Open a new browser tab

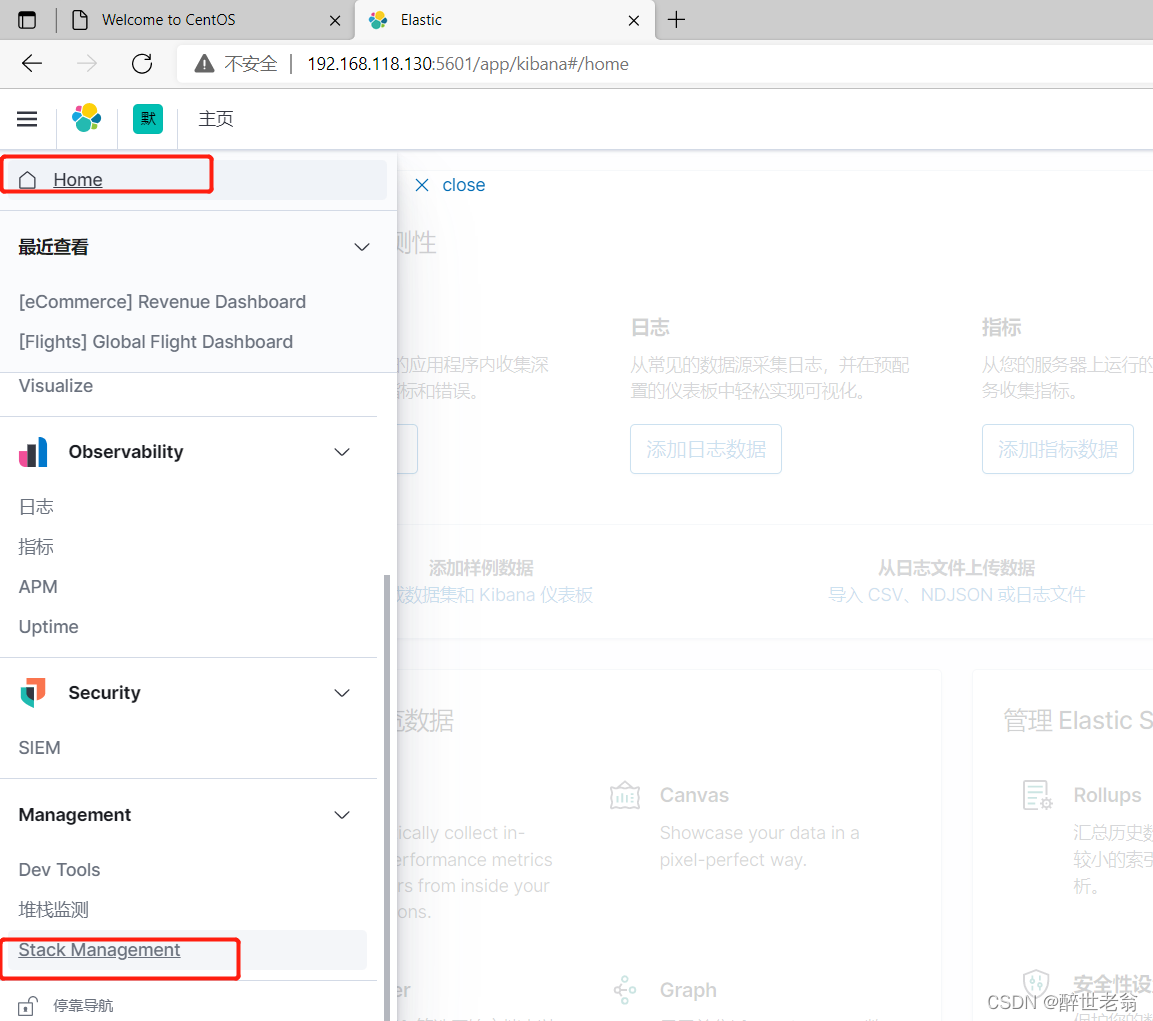[676, 20]
